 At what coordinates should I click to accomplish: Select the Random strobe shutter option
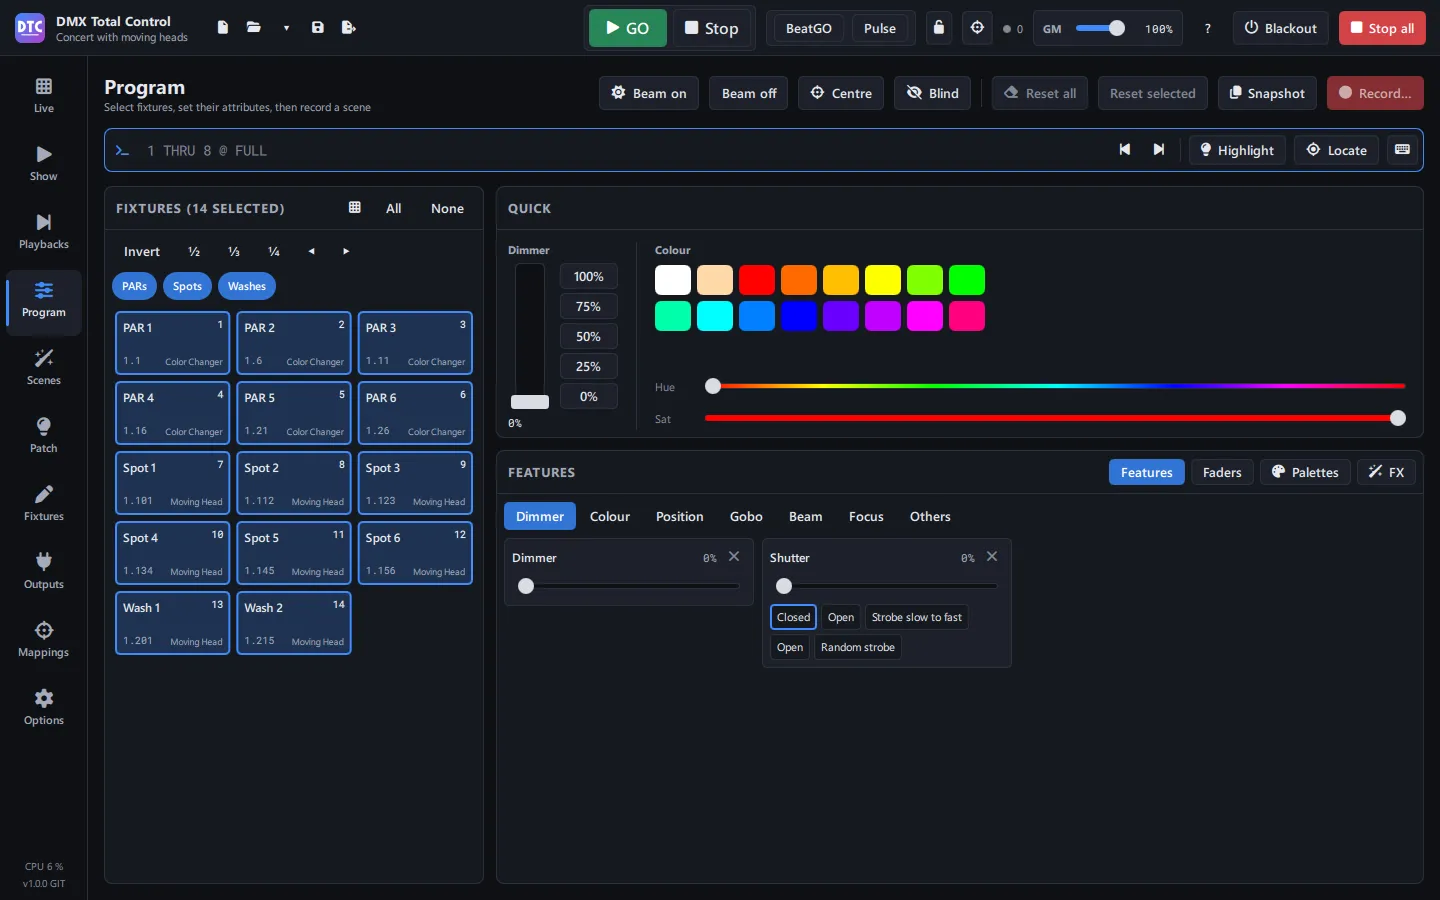[858, 647]
